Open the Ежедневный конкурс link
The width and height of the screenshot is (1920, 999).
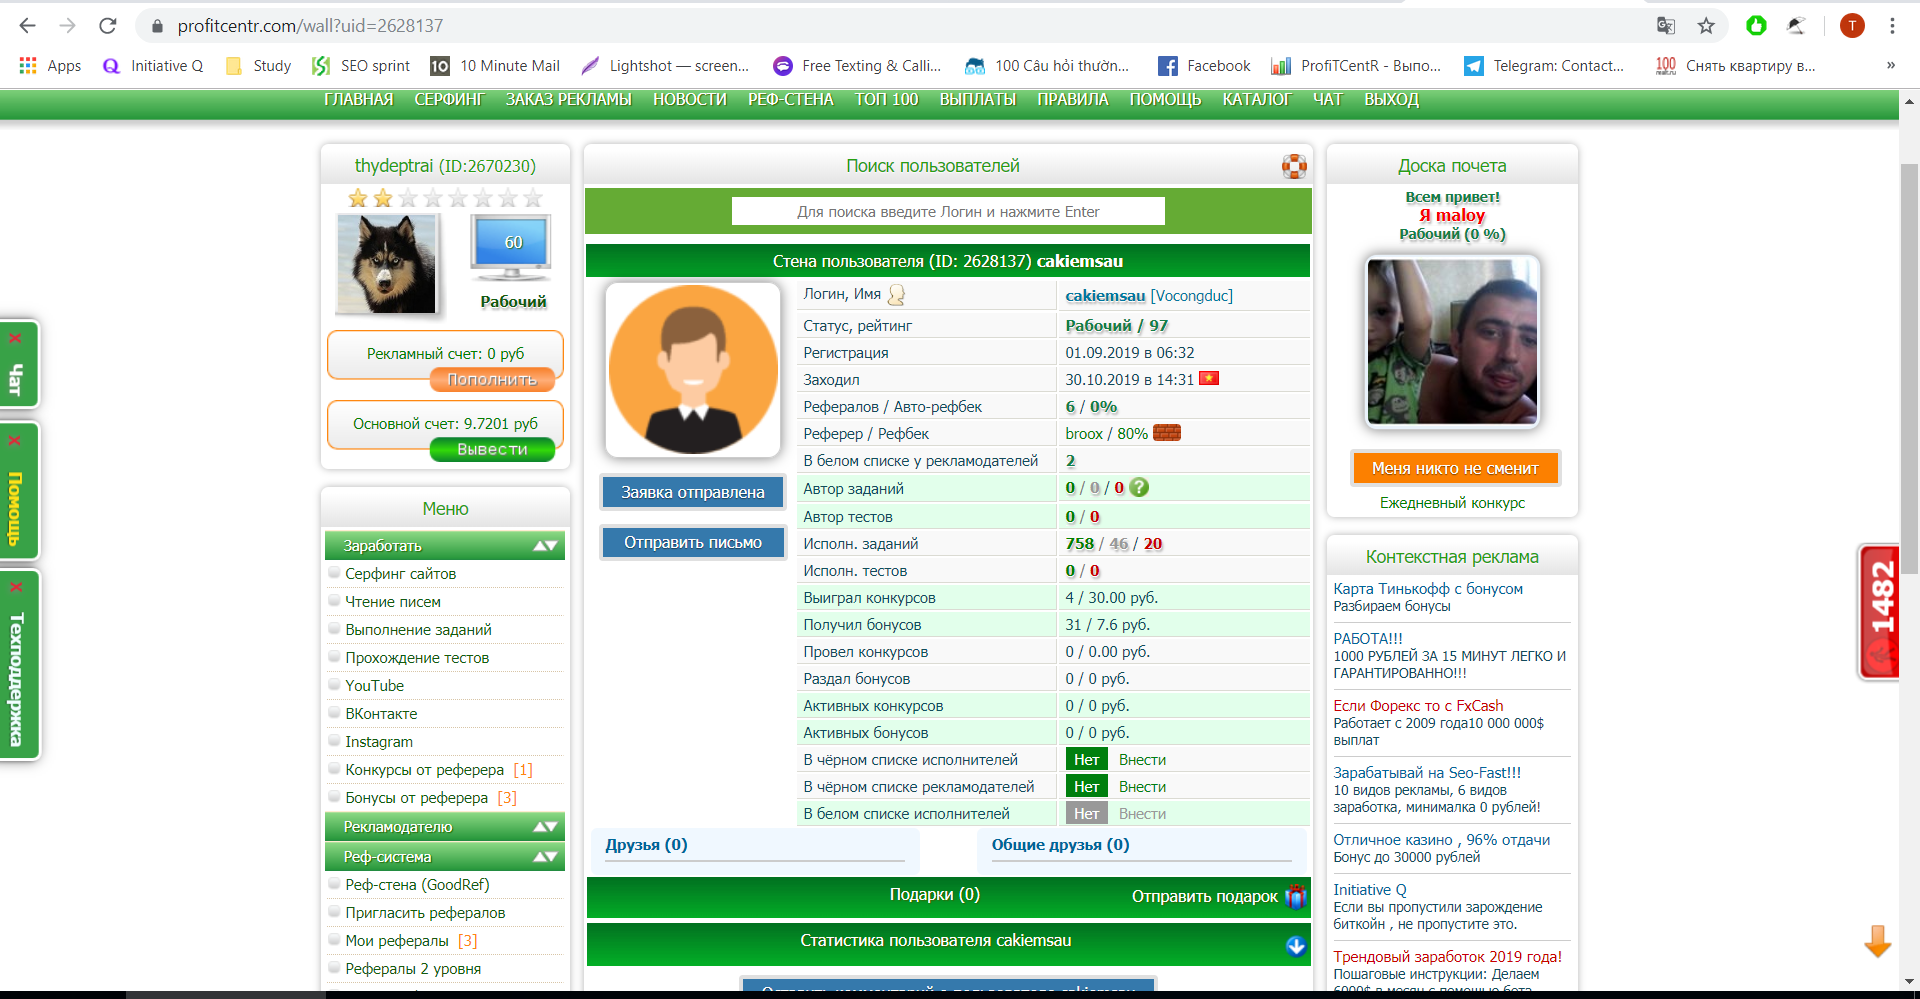tap(1452, 503)
